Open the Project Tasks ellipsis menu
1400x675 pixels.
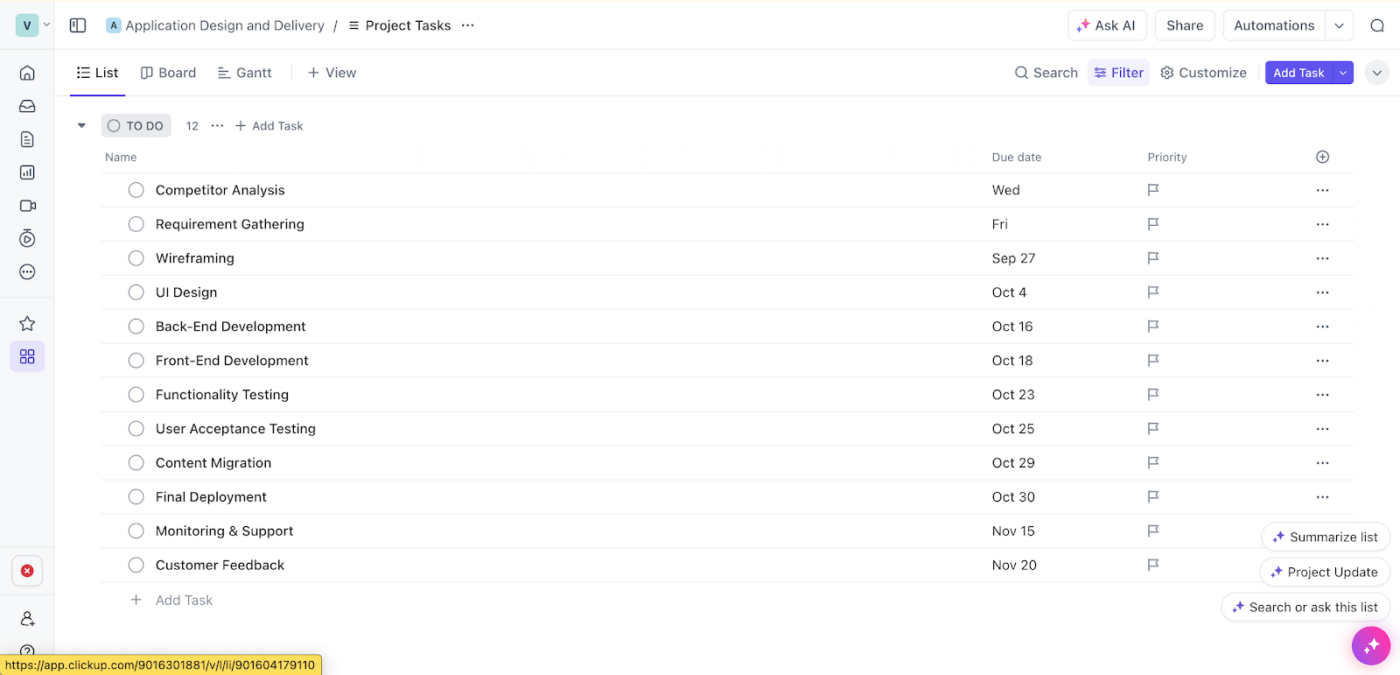tap(467, 25)
